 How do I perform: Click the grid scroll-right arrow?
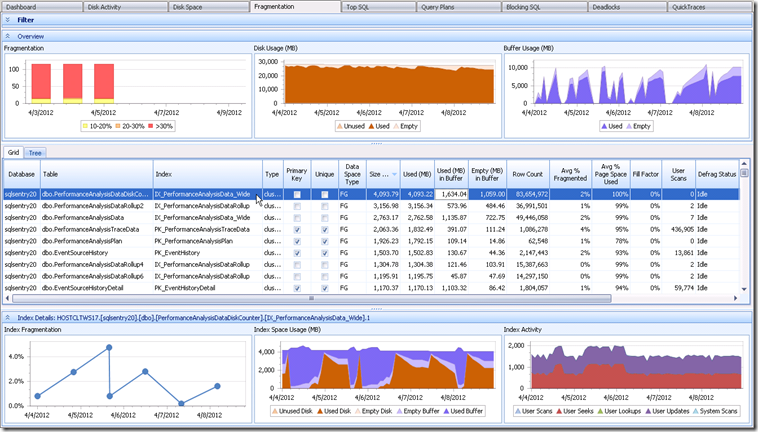coord(735,298)
